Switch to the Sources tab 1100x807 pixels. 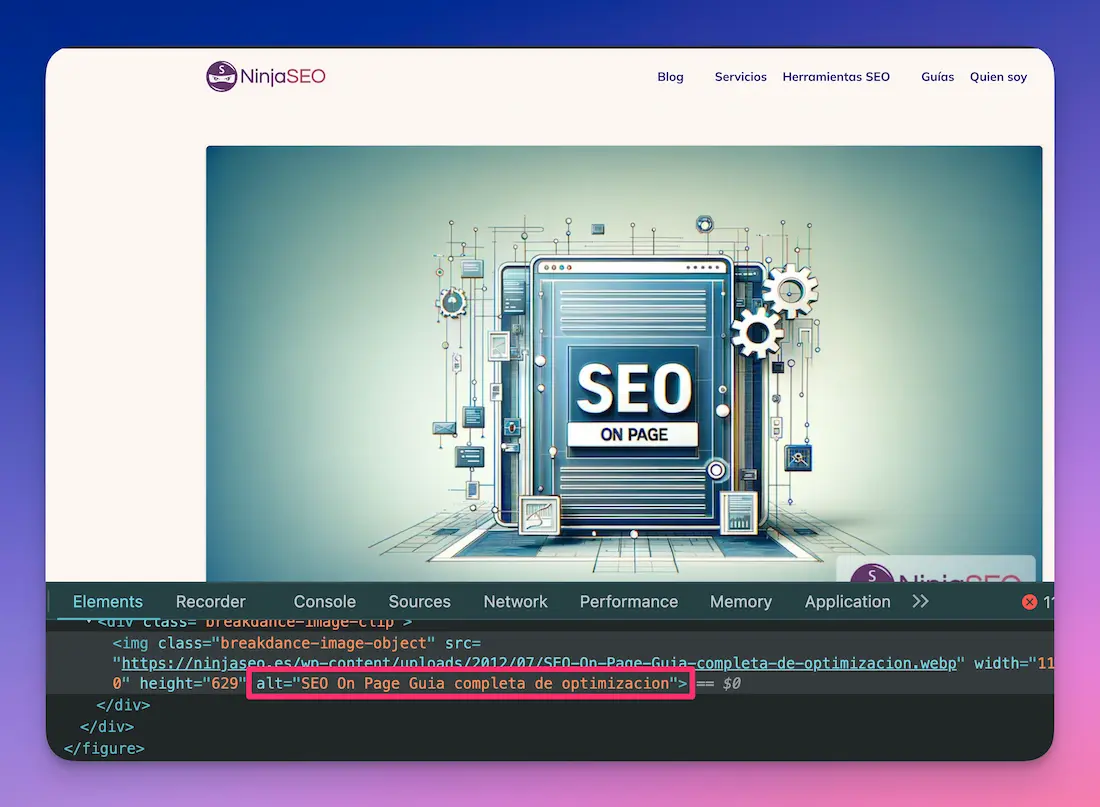pyautogui.click(x=419, y=601)
